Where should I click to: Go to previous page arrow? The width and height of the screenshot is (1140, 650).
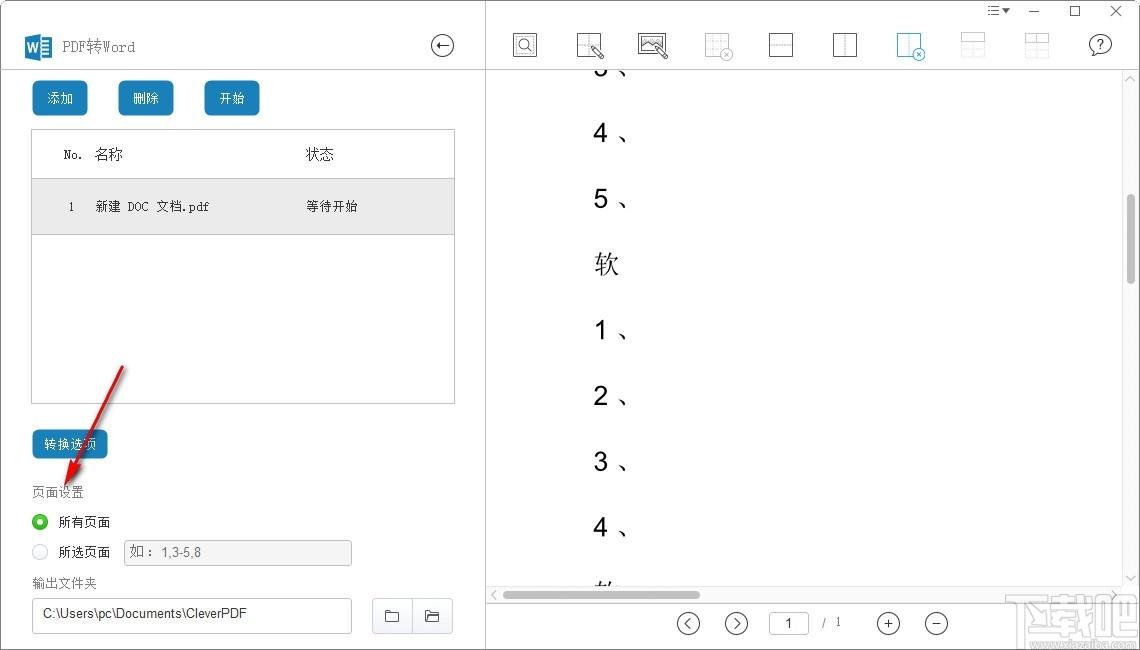689,623
